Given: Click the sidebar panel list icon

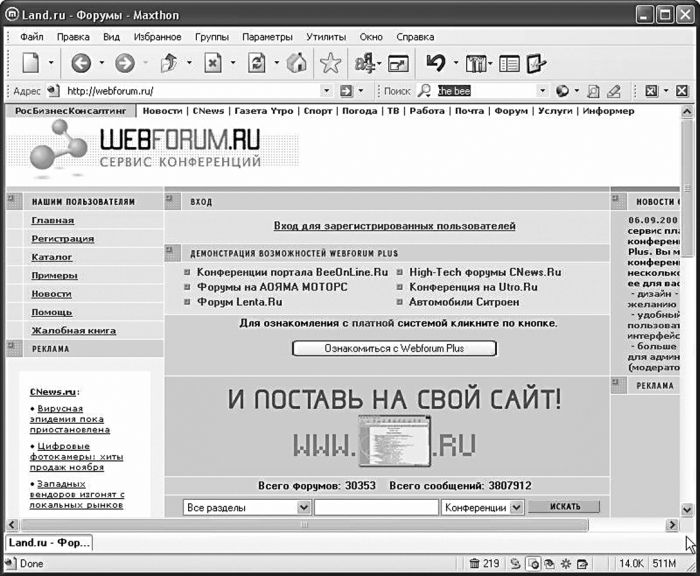Looking at the screenshot, I should 509,64.
